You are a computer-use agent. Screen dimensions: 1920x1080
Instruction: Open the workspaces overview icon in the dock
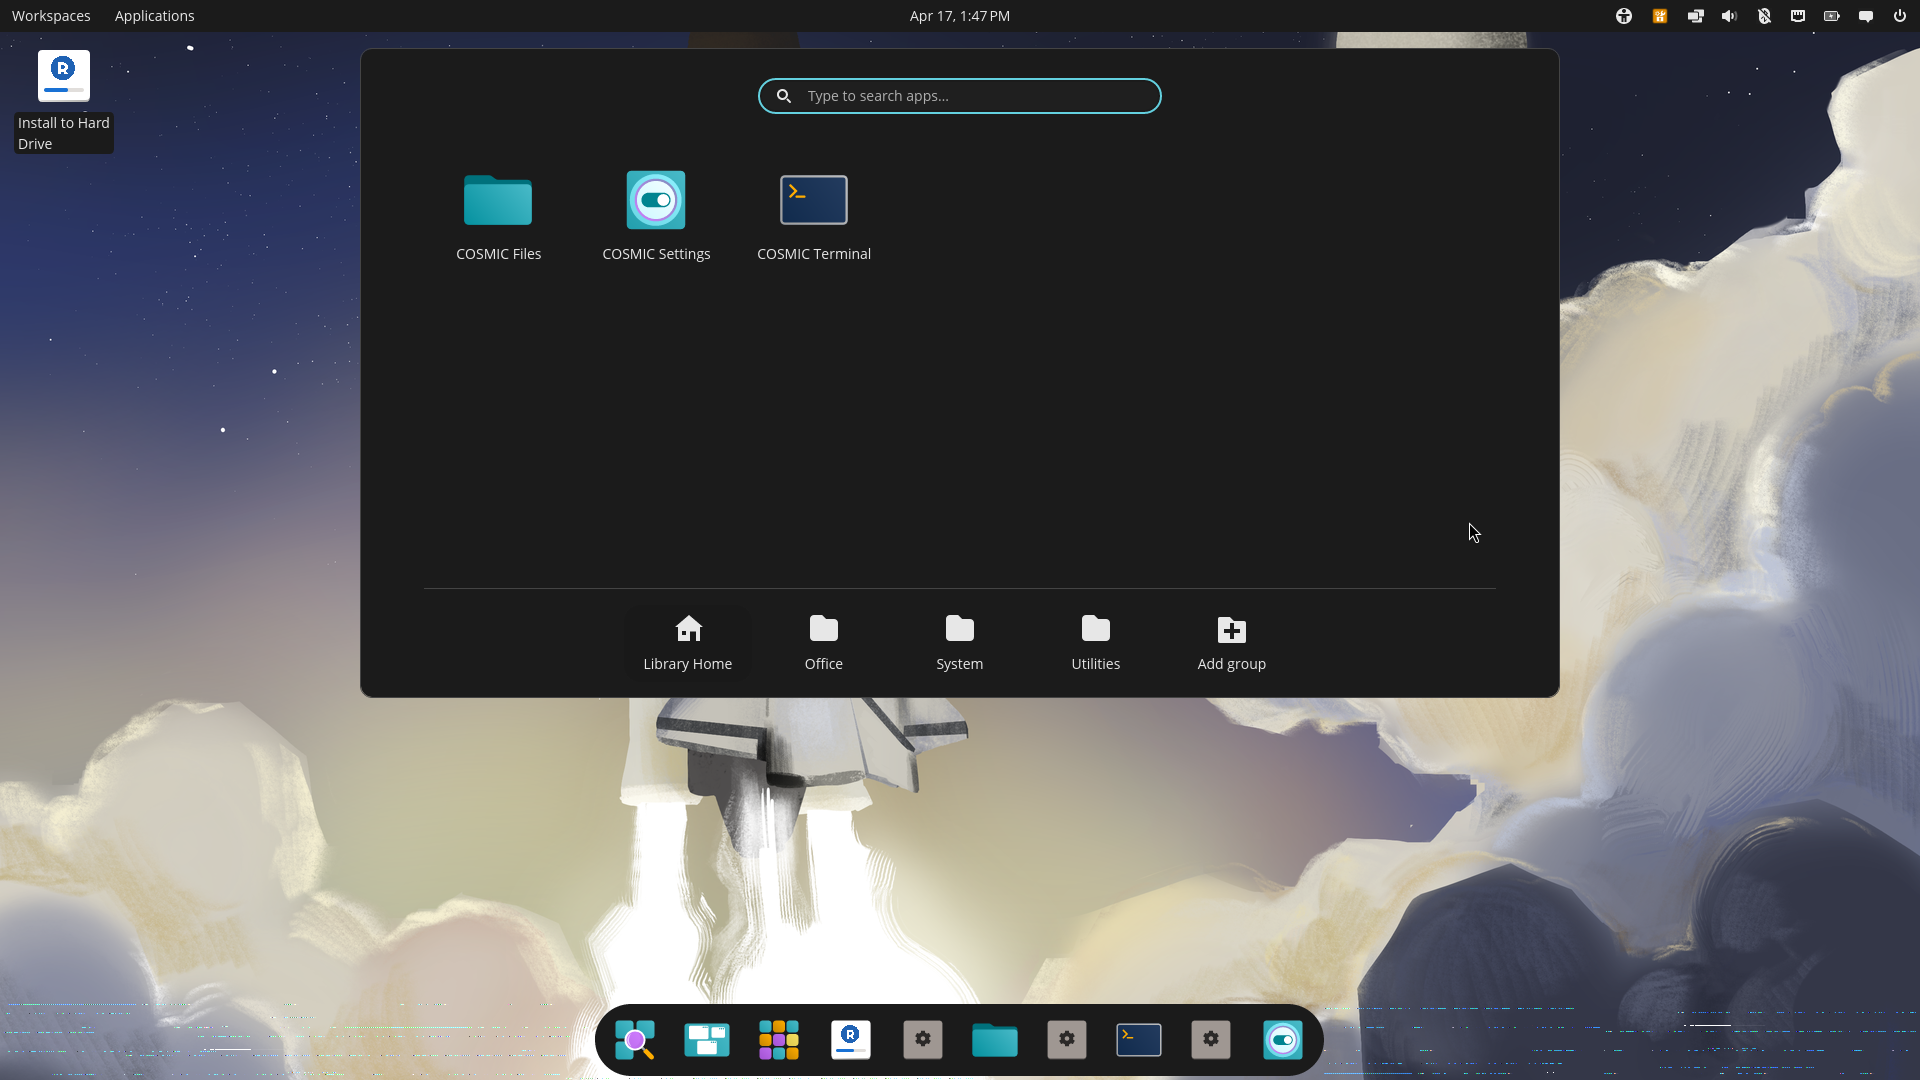pyautogui.click(x=707, y=1040)
